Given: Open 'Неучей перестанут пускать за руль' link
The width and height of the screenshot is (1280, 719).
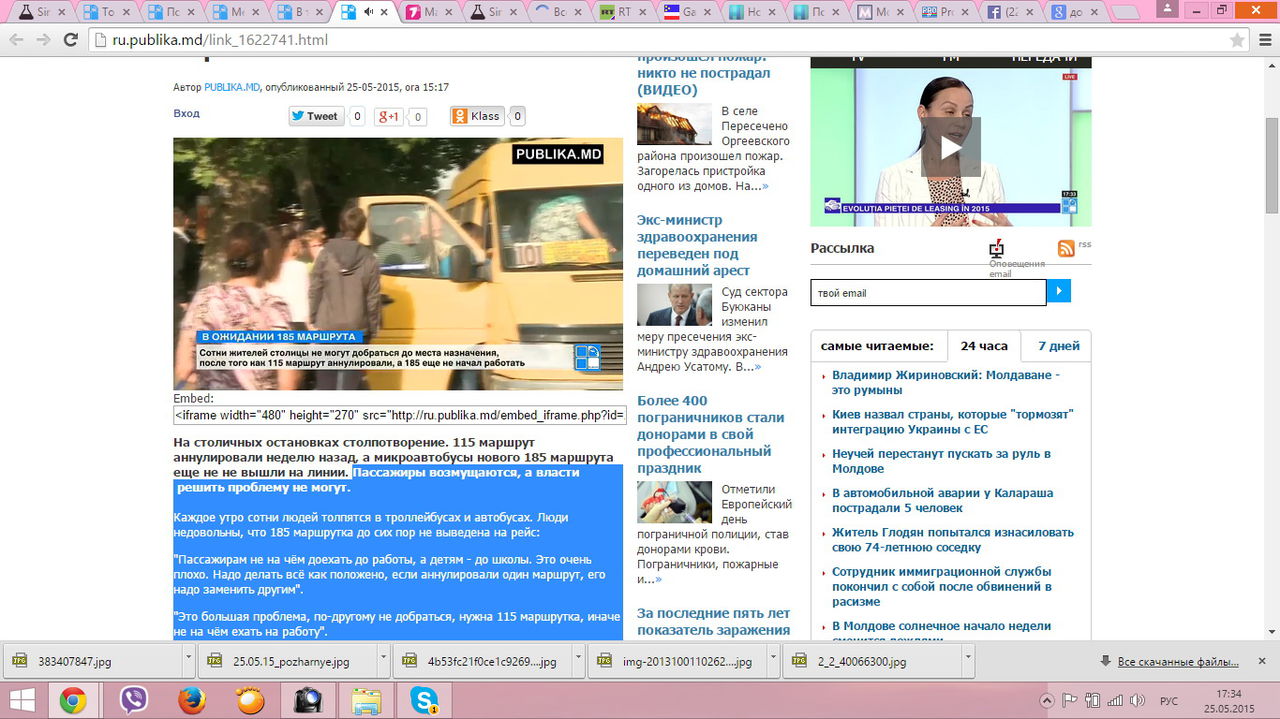Looking at the screenshot, I should tap(941, 461).
